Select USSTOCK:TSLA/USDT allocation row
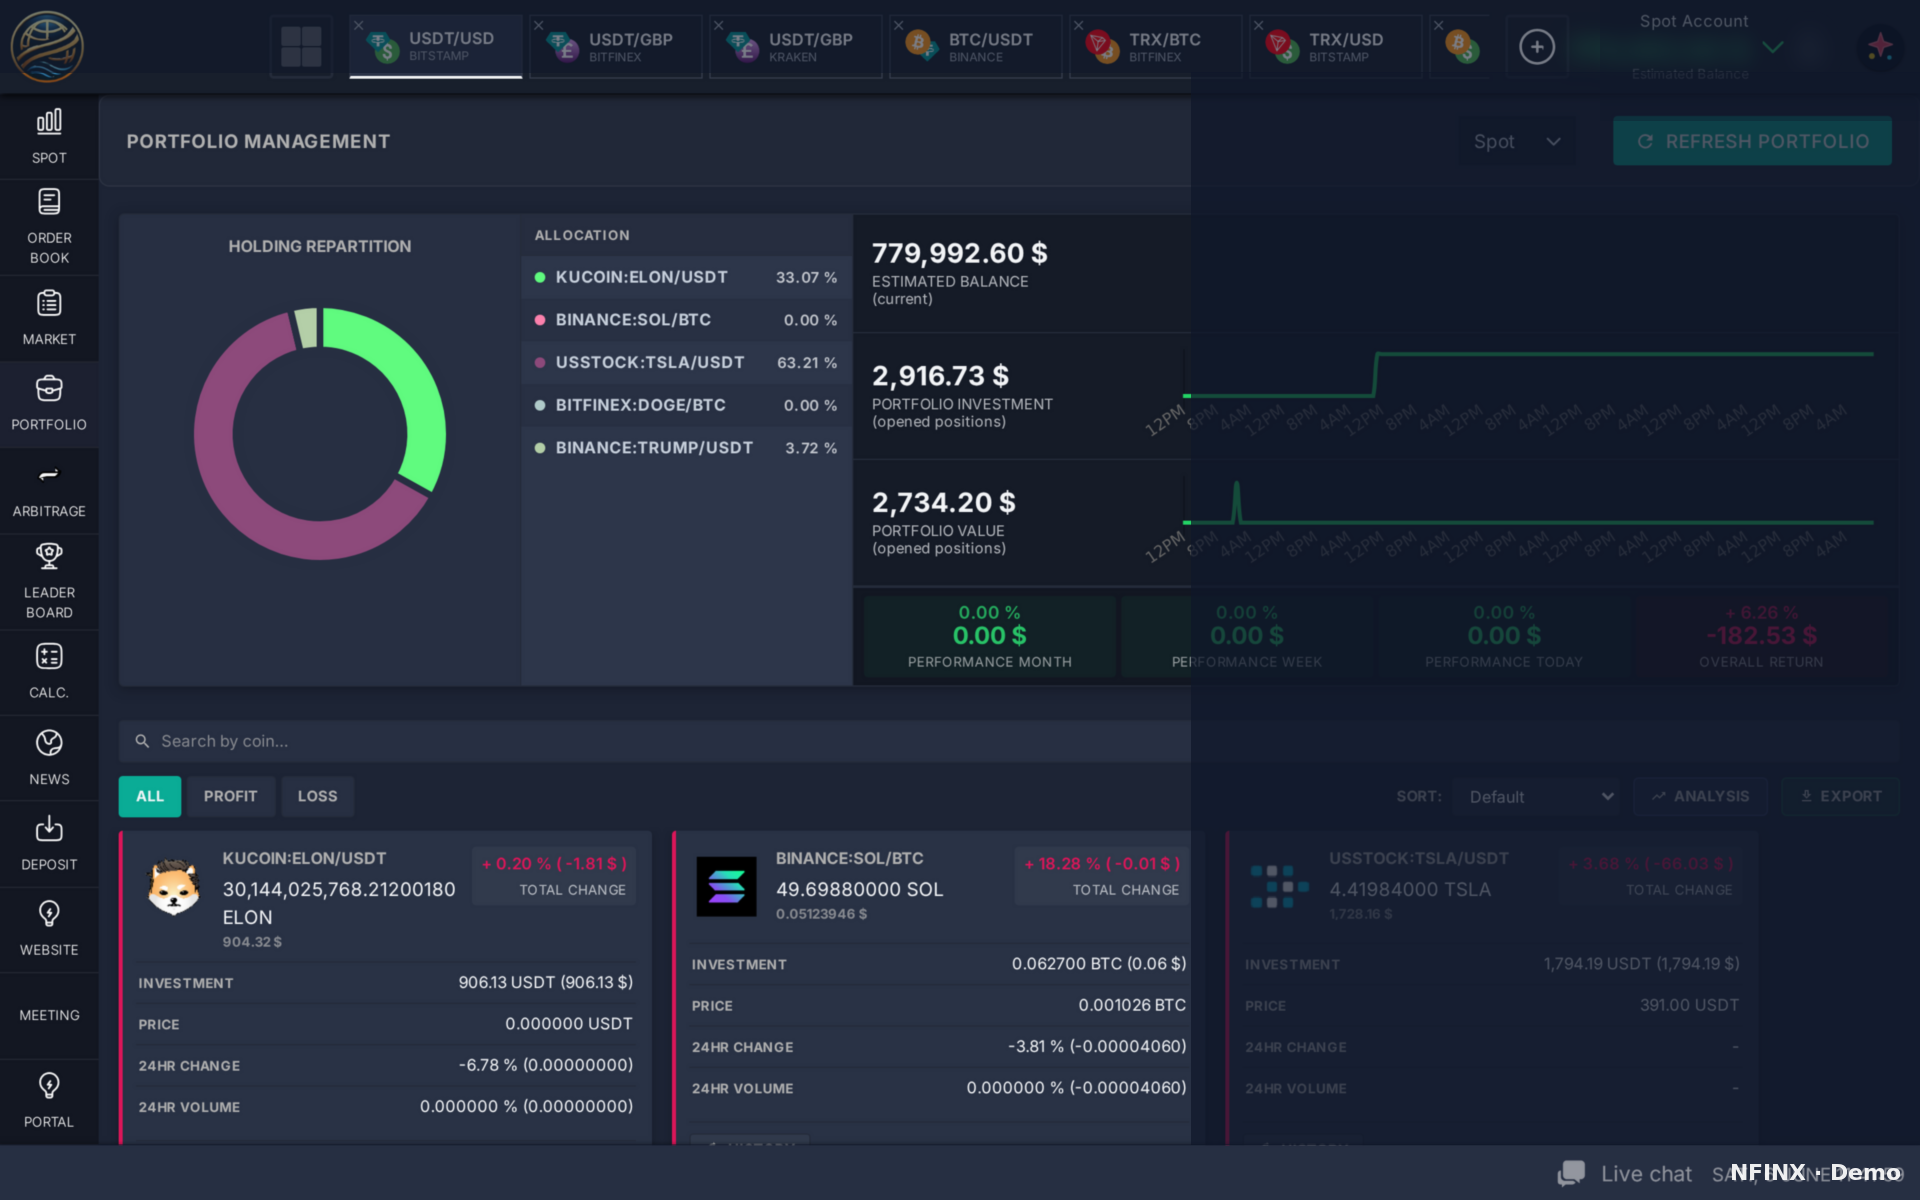 (x=686, y=362)
